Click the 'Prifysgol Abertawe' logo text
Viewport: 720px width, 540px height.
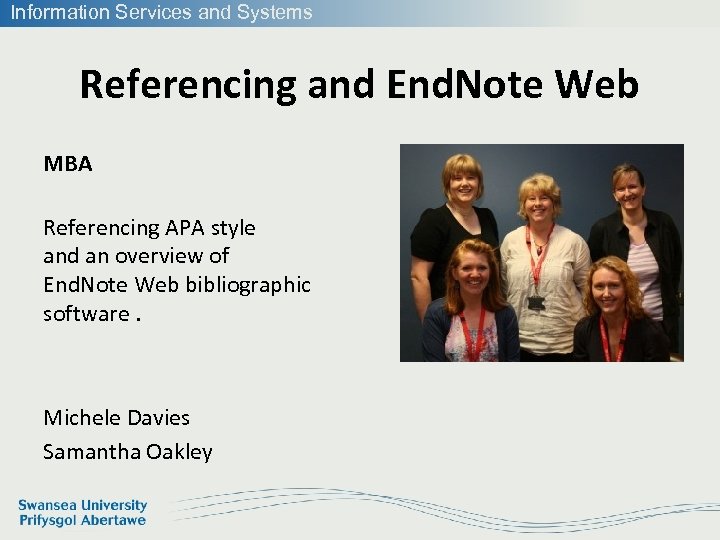(x=82, y=521)
